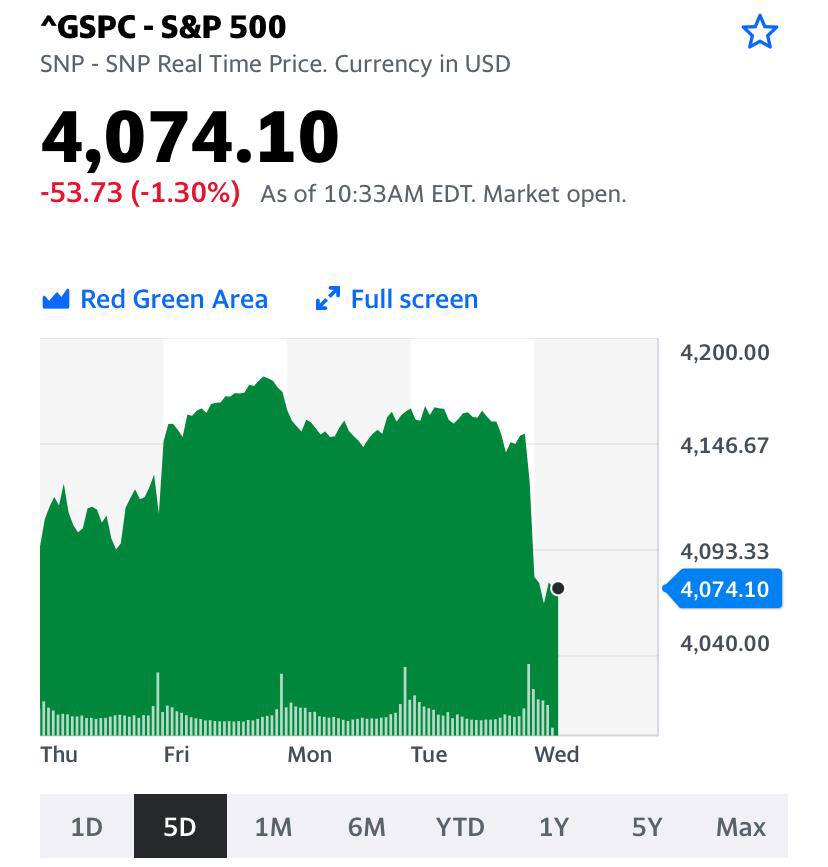Click the Red Green Area chart icon
The height and width of the screenshot is (867, 828).
coord(56,299)
